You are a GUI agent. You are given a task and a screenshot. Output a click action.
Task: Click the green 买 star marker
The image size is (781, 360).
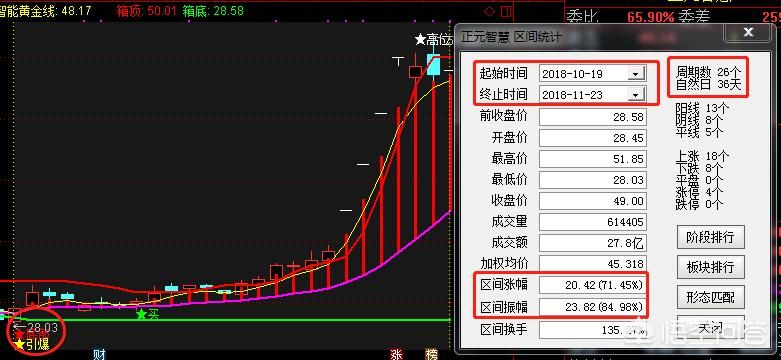pyautogui.click(x=147, y=314)
